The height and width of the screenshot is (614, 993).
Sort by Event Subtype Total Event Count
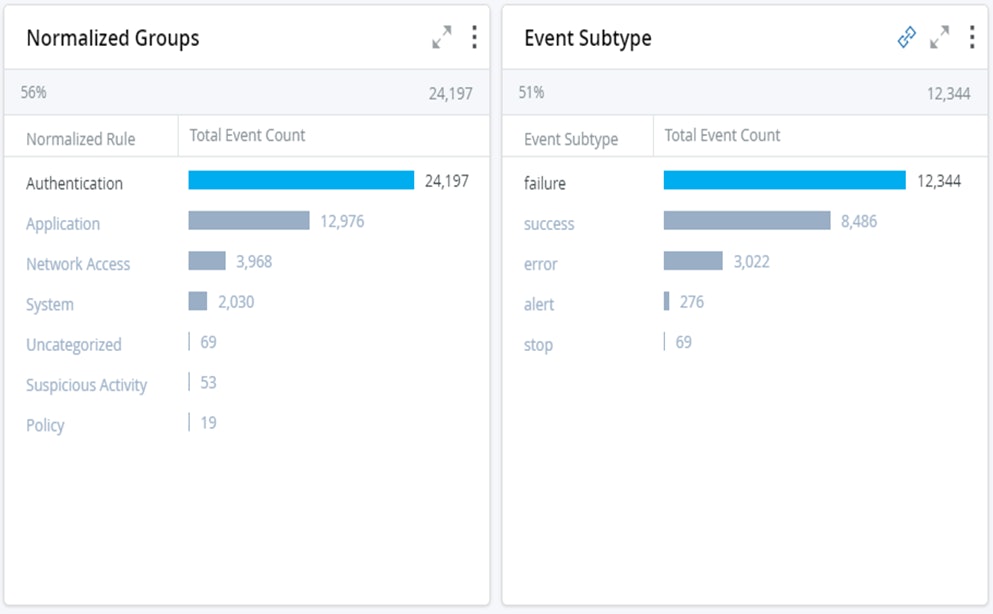(722, 135)
